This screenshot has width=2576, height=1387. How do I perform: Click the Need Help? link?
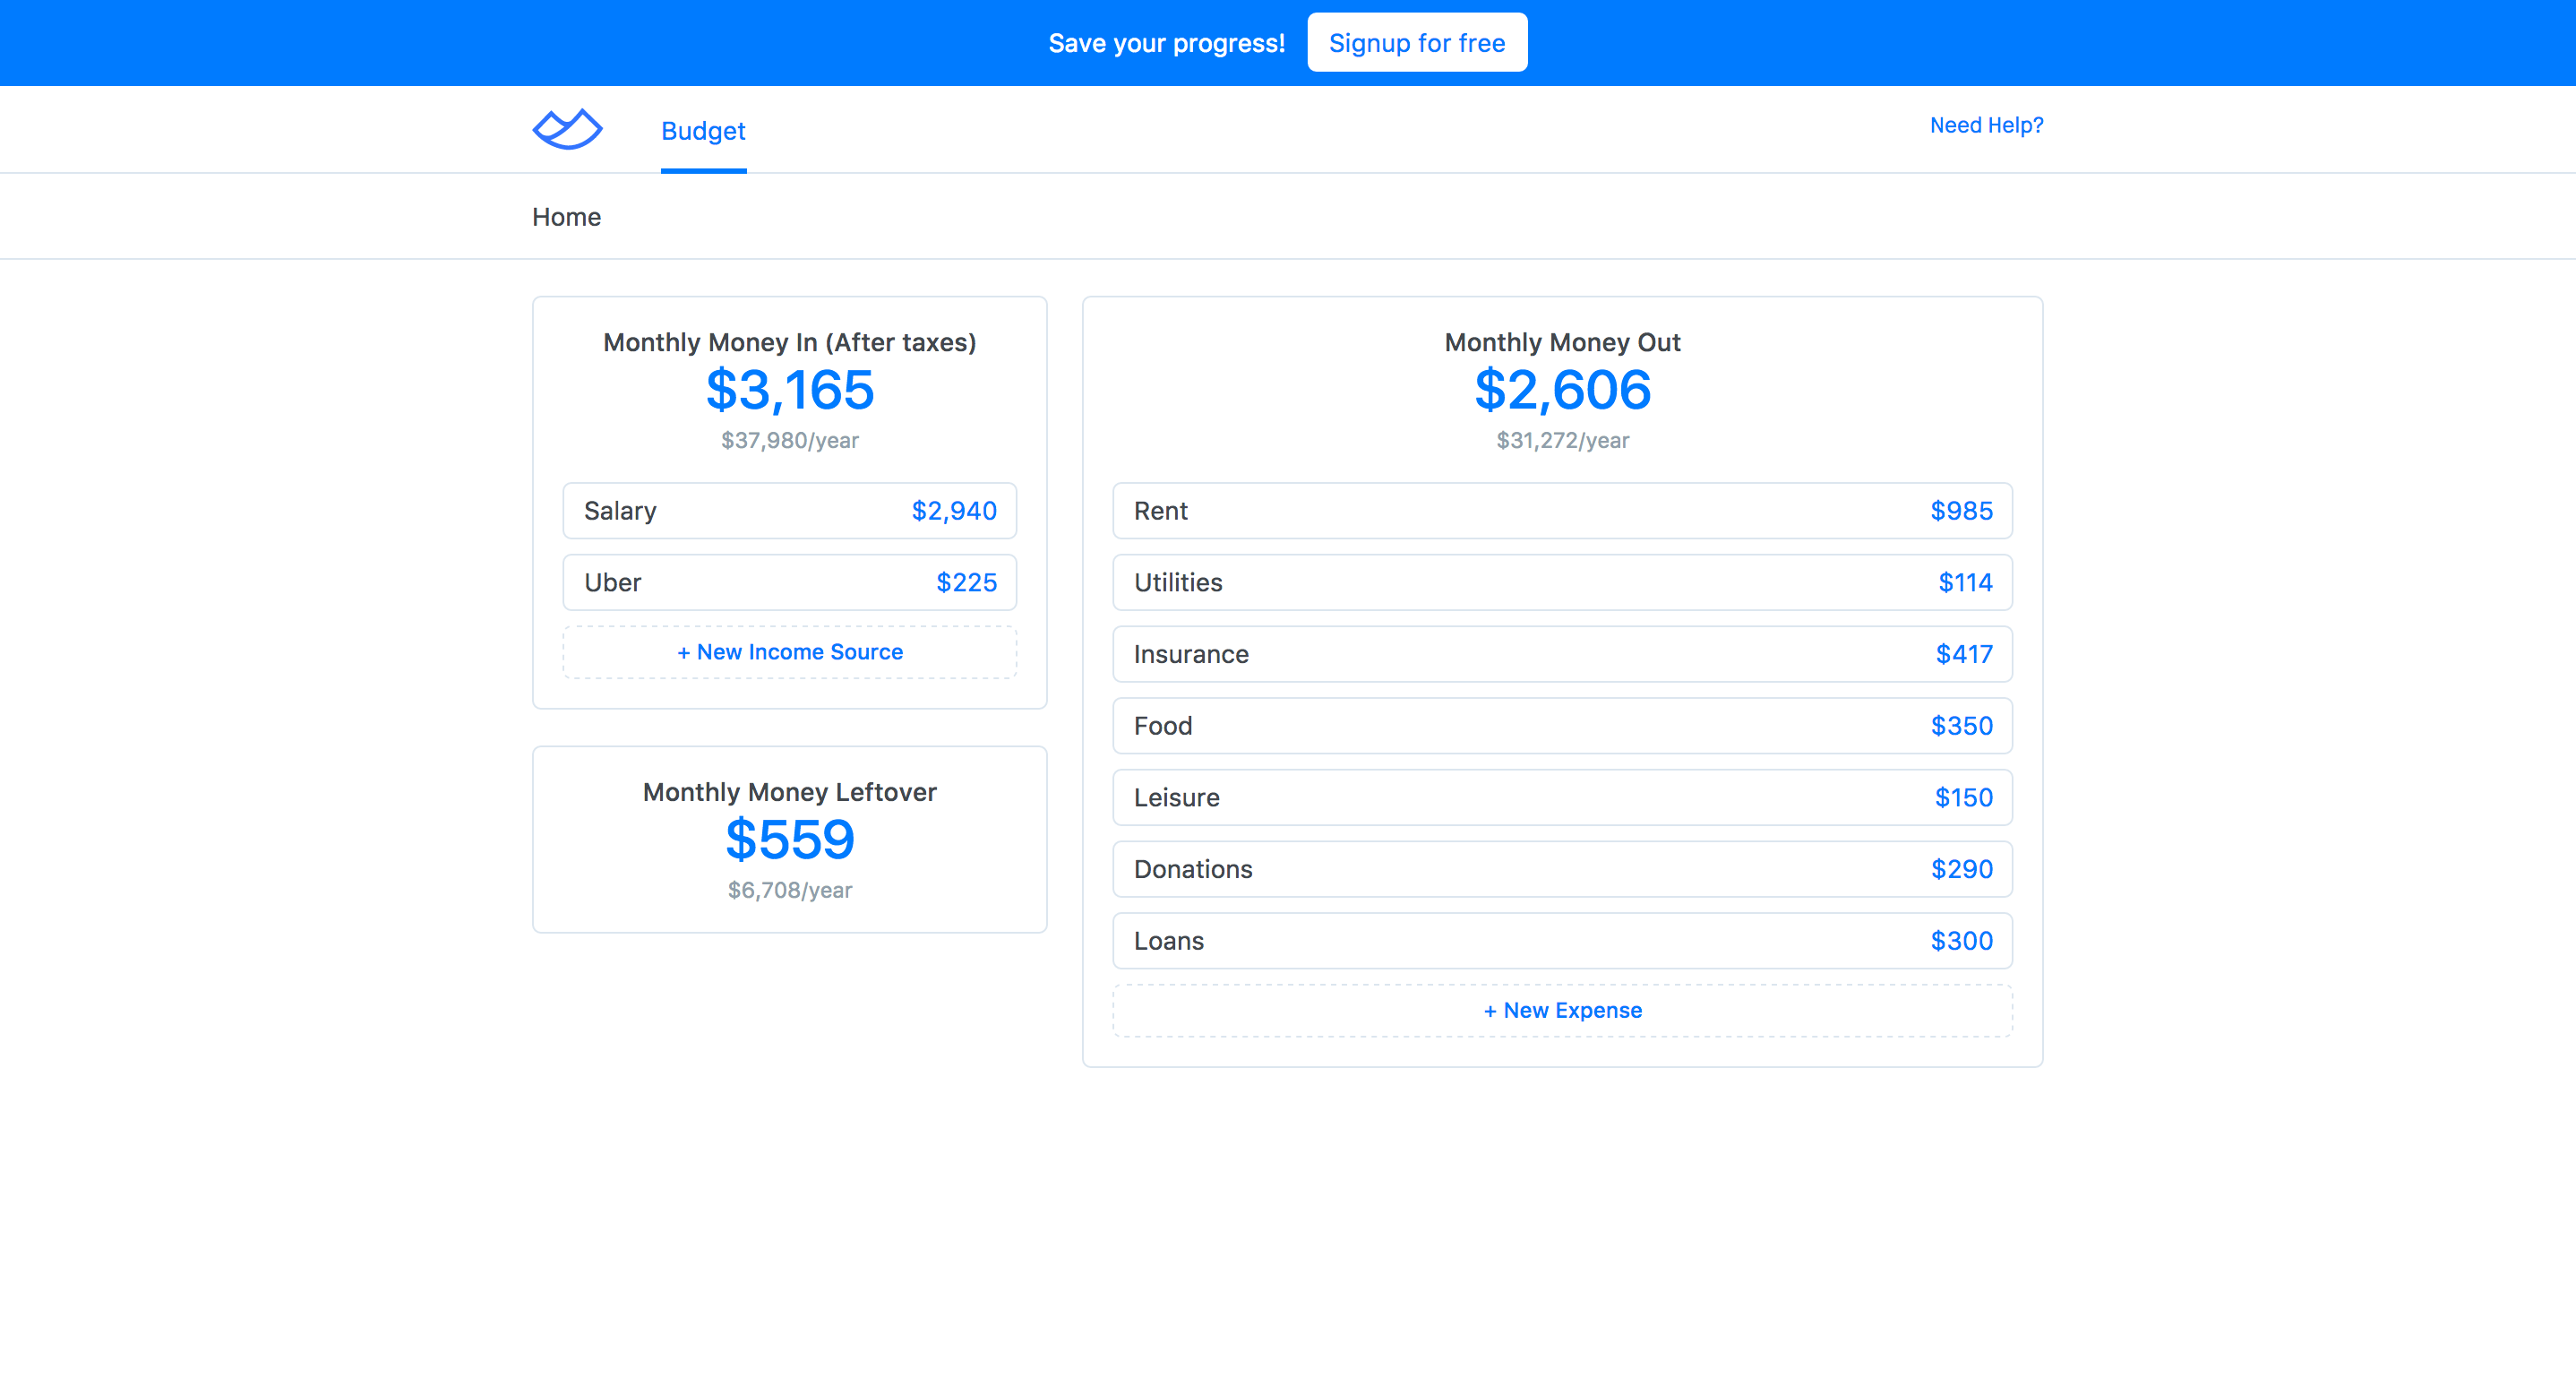coord(1986,125)
